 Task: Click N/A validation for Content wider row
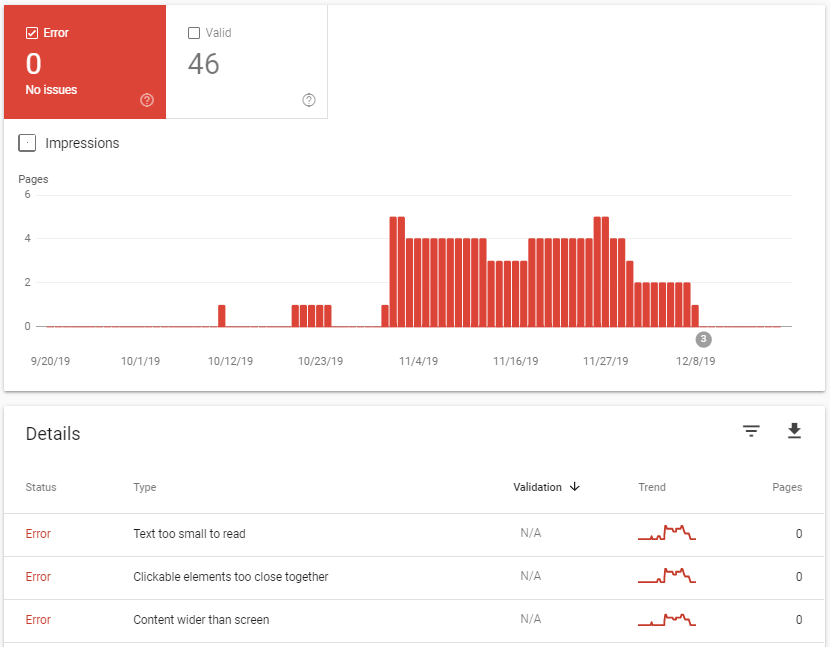(530, 618)
